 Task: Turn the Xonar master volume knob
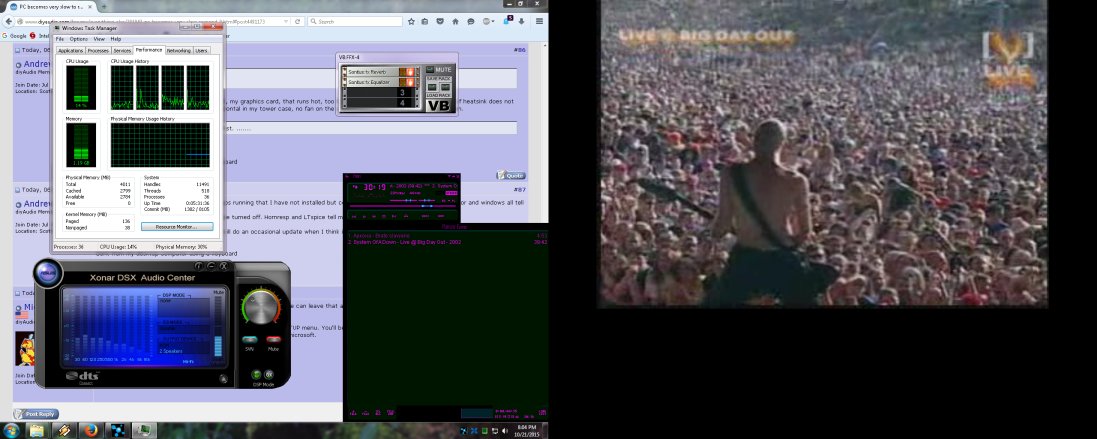261,306
